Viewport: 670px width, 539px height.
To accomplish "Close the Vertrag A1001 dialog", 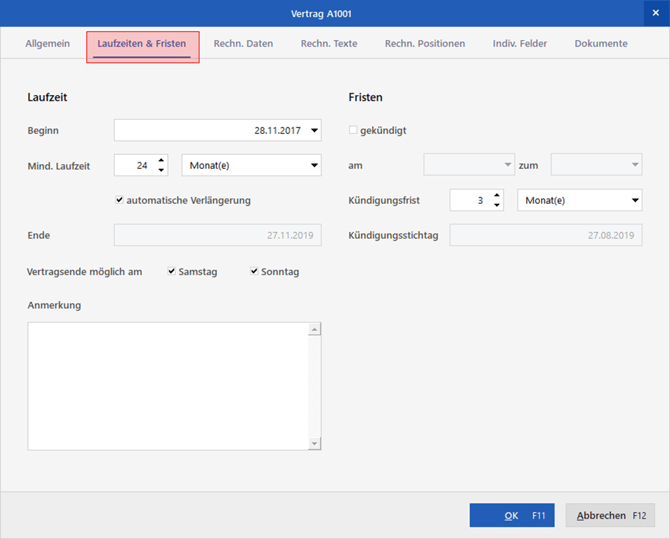I will coord(655,13).
